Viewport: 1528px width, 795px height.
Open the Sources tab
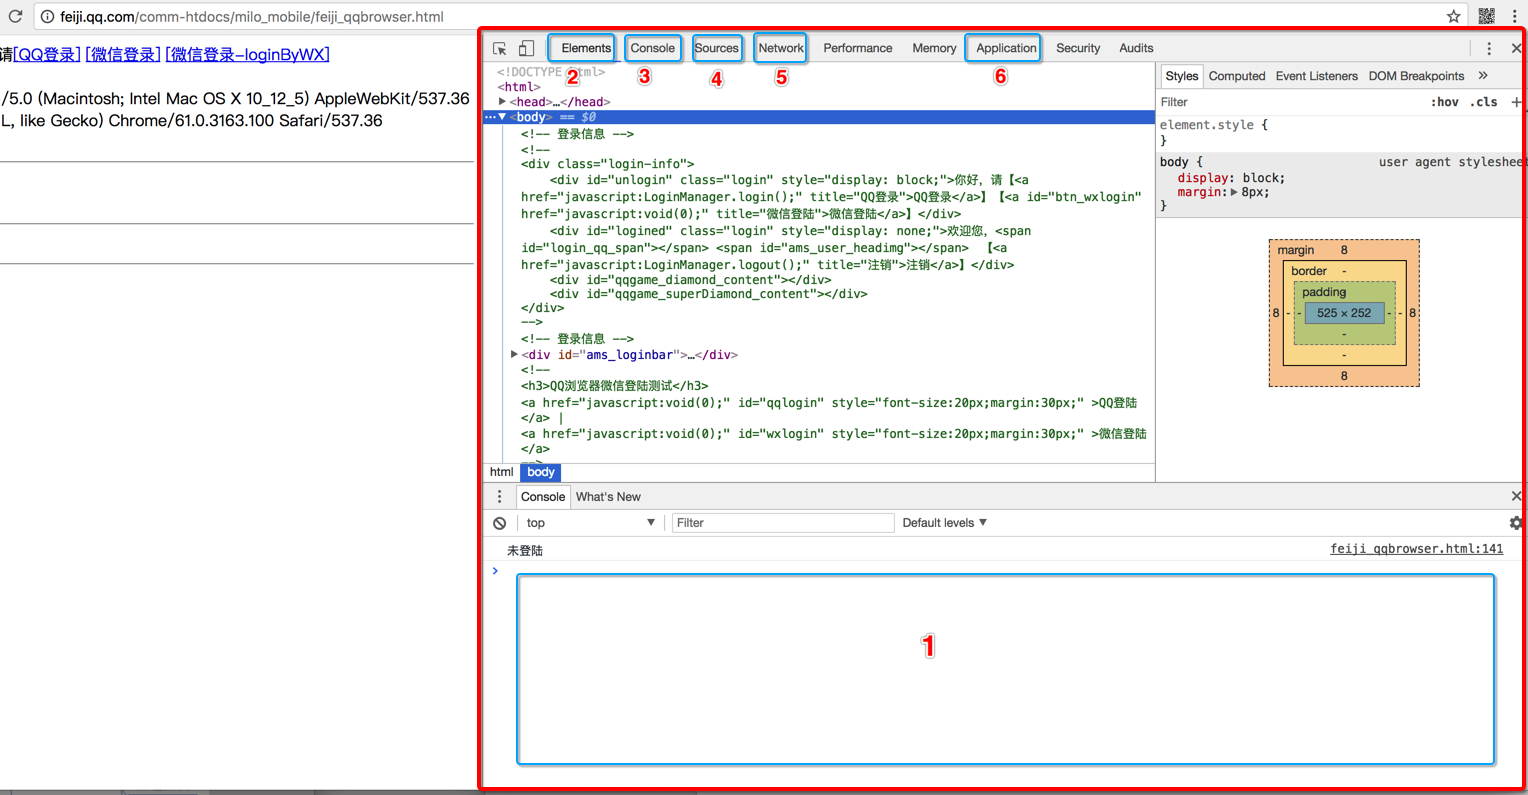717,48
